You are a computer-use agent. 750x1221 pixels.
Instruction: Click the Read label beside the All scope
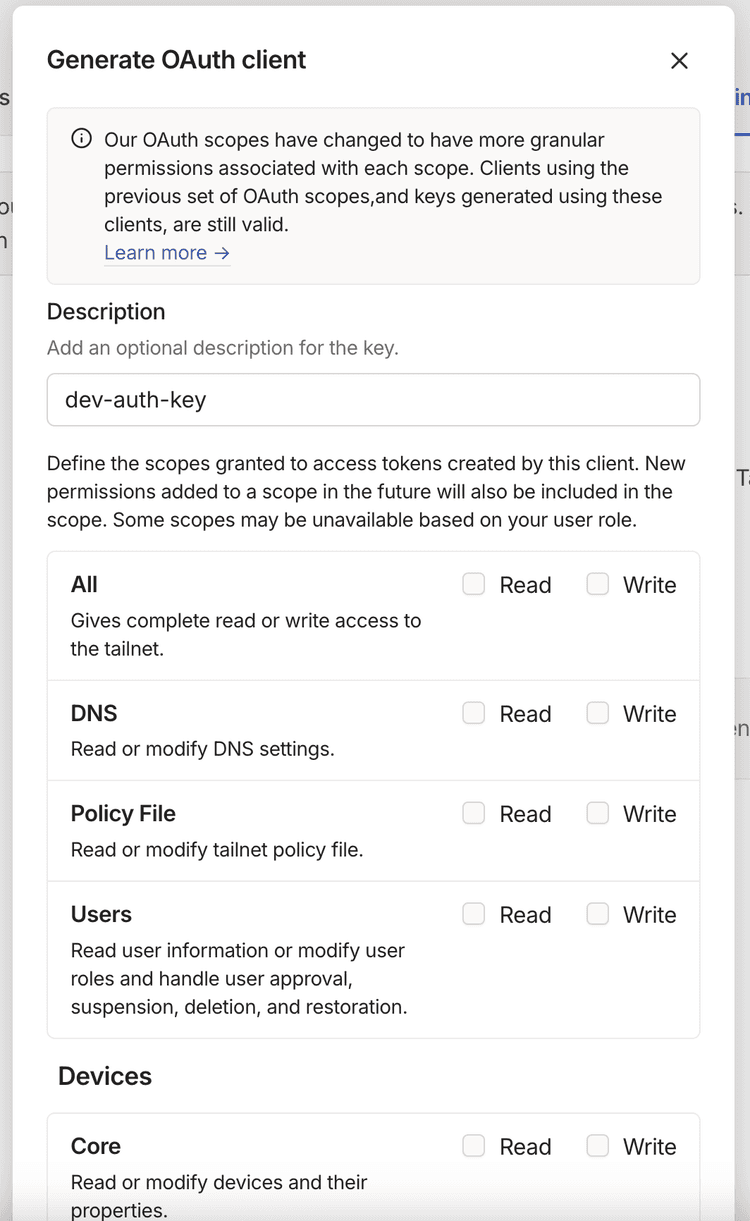(x=525, y=584)
